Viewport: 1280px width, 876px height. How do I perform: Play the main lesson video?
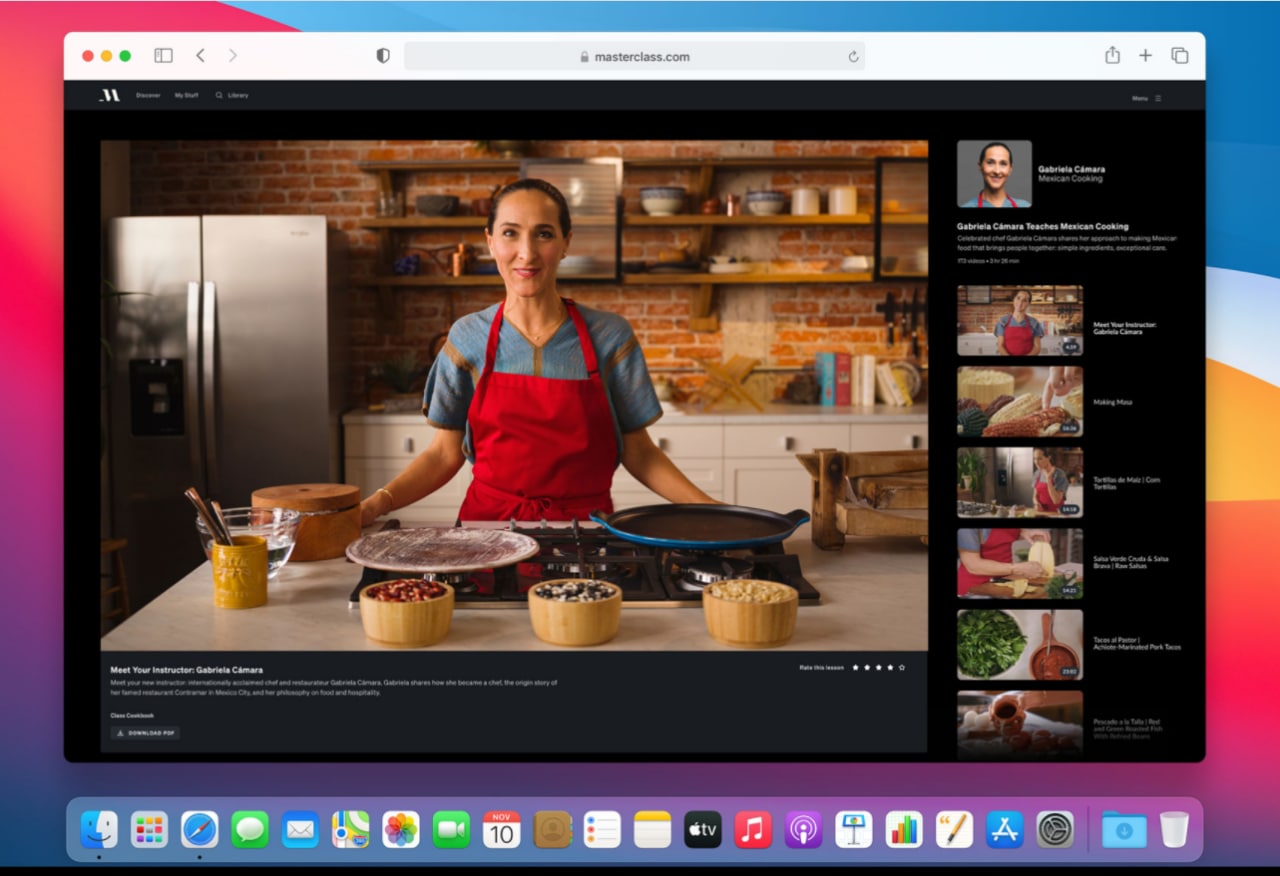click(x=514, y=395)
